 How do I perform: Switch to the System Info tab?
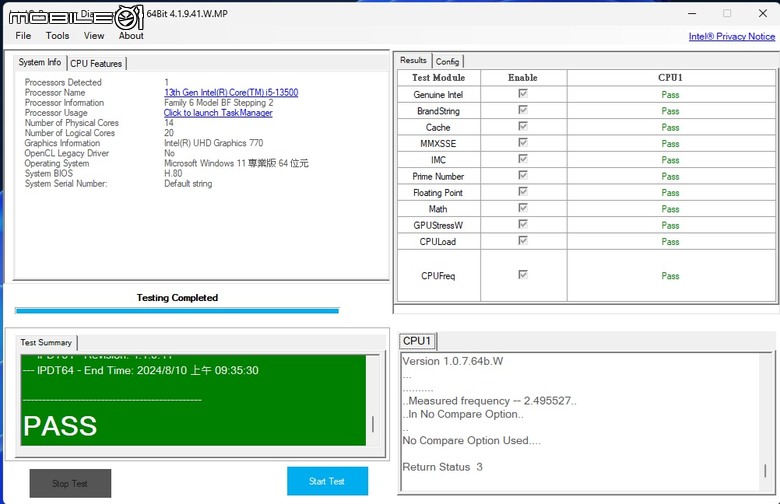point(40,62)
